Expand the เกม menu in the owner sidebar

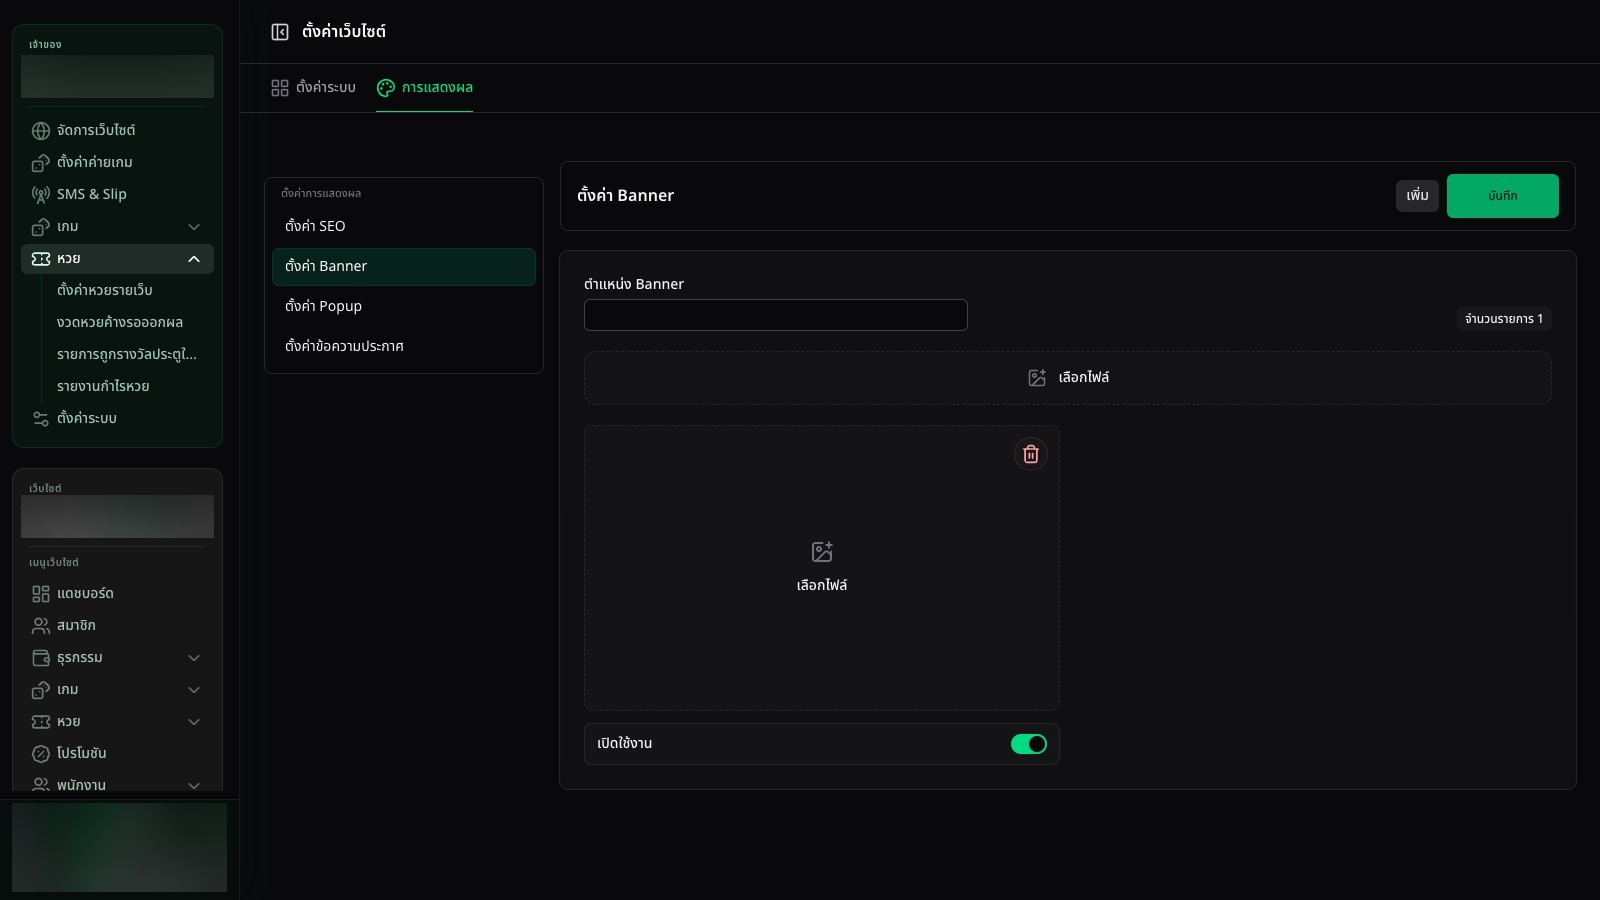coord(194,227)
